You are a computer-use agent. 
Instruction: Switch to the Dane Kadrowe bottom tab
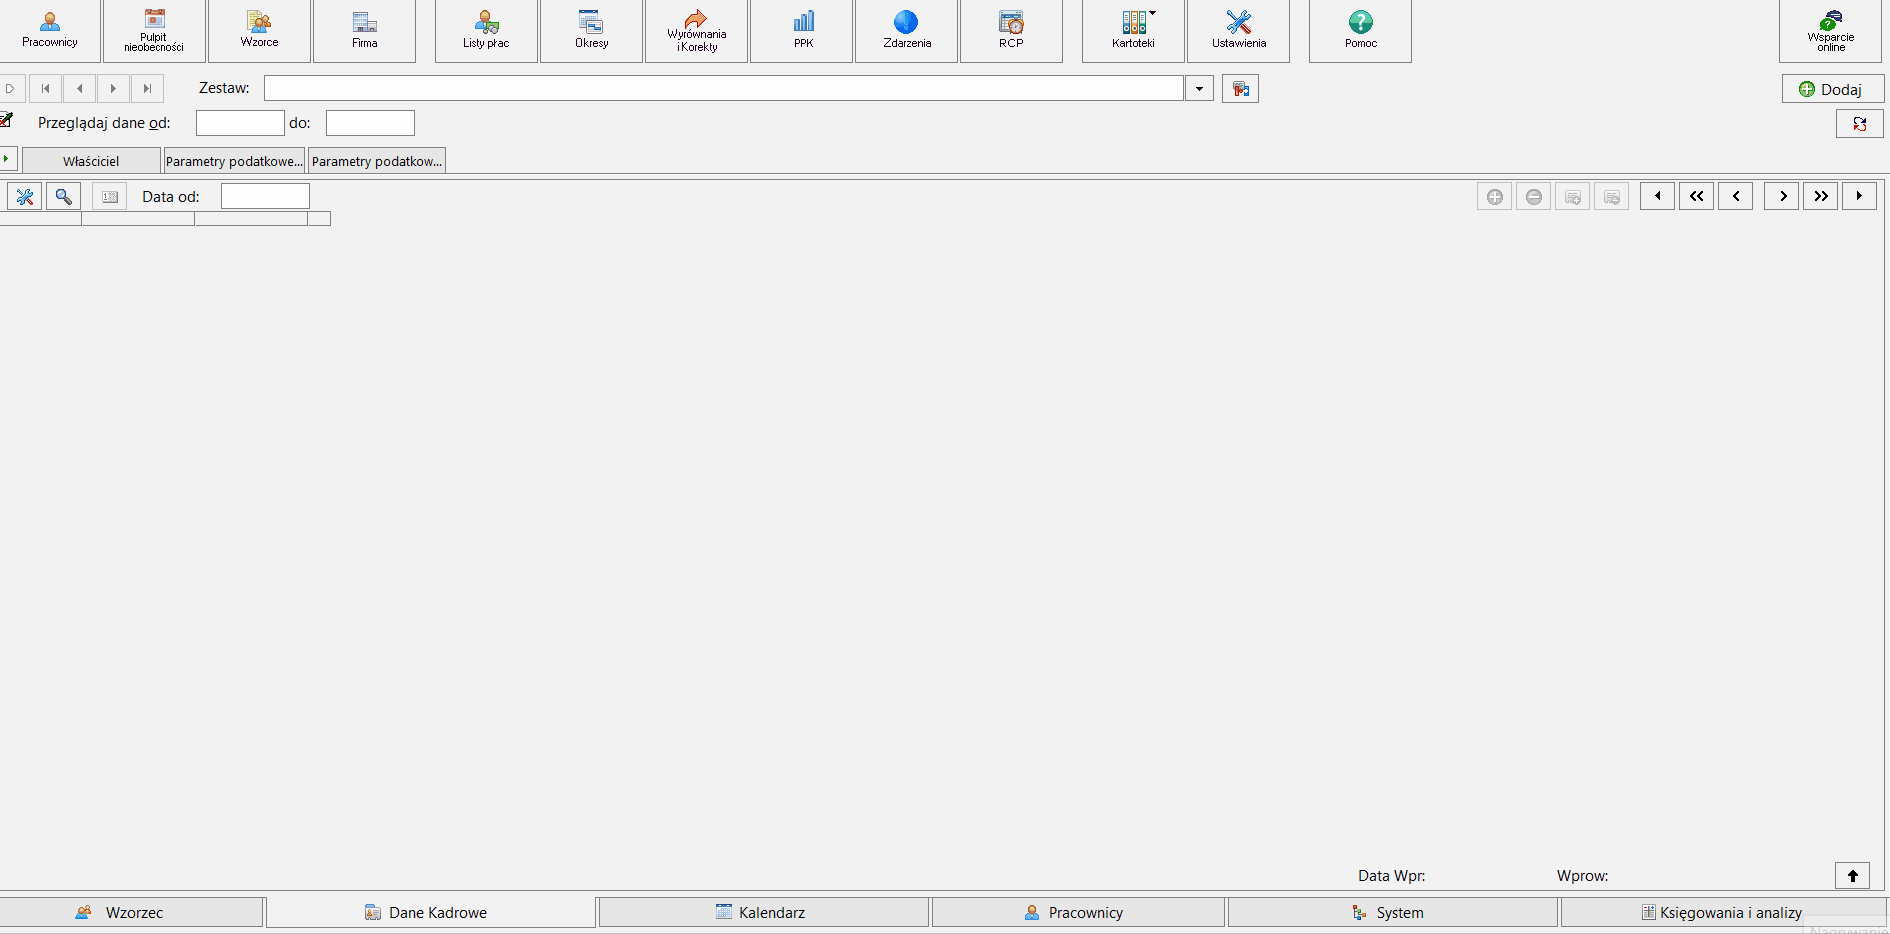431,912
